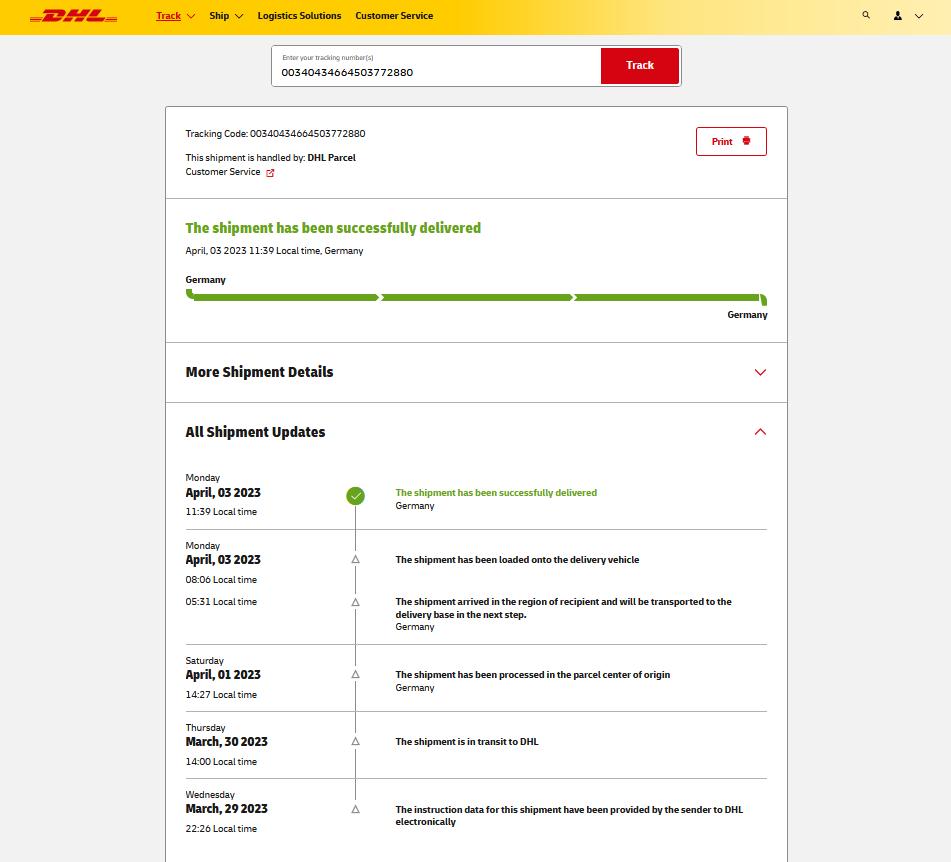Expand the More Shipment Details section

click(x=760, y=372)
